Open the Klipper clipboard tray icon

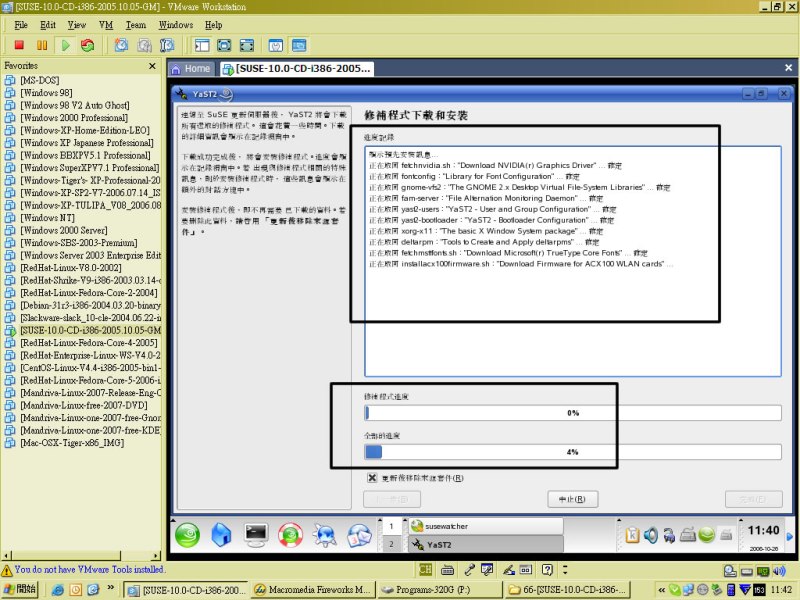tap(632, 535)
